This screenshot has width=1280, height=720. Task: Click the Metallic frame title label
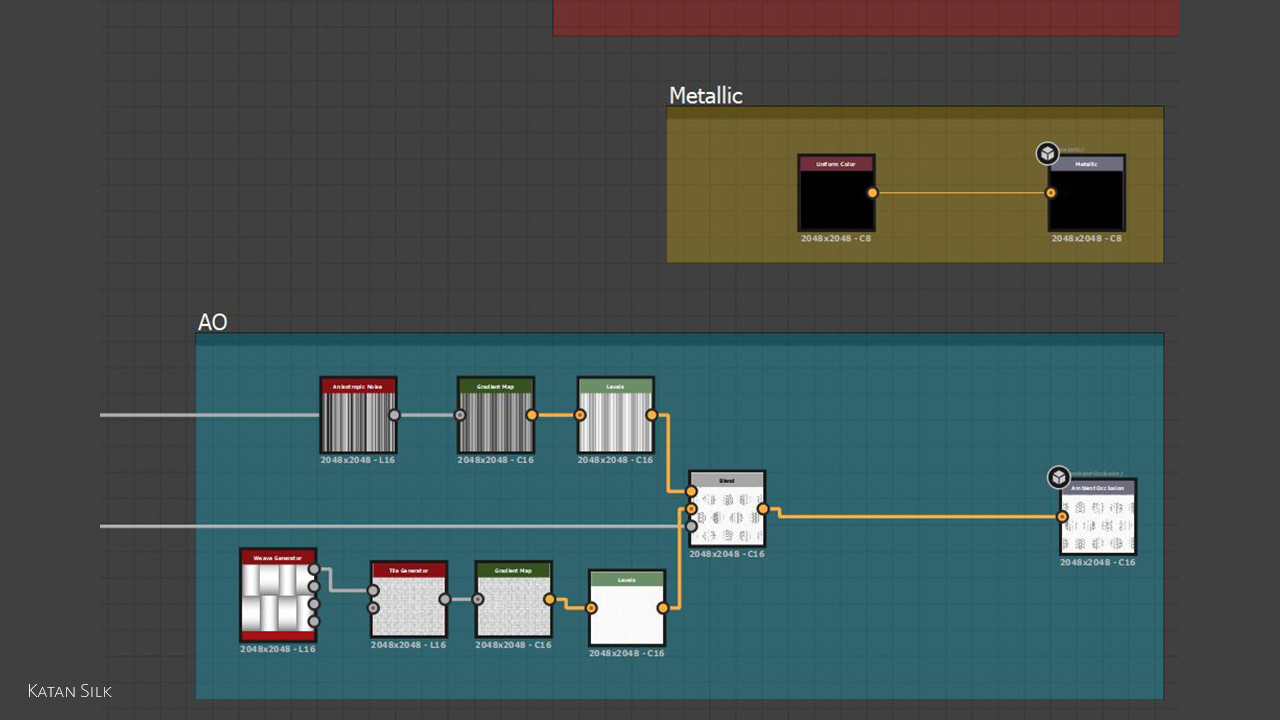coord(706,96)
